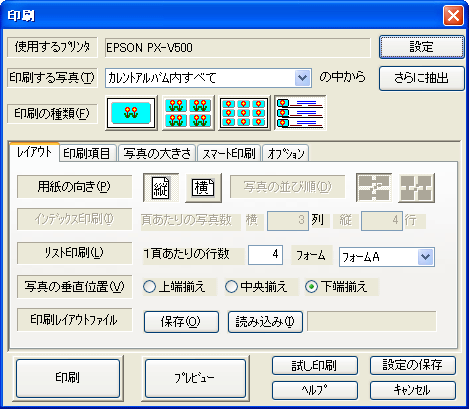Click さらに抽出 button

pyautogui.click(x=421, y=78)
